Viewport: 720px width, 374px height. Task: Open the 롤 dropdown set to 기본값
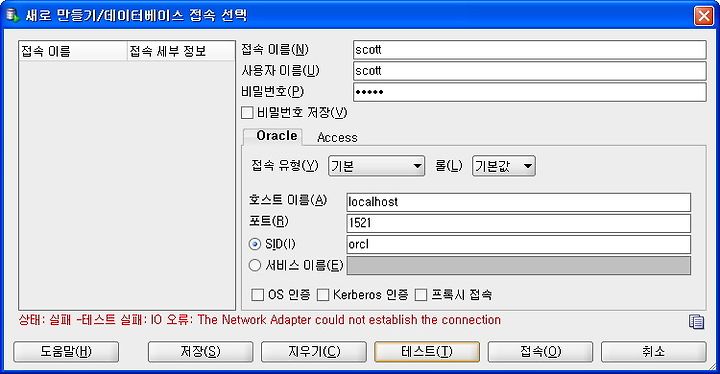504,166
